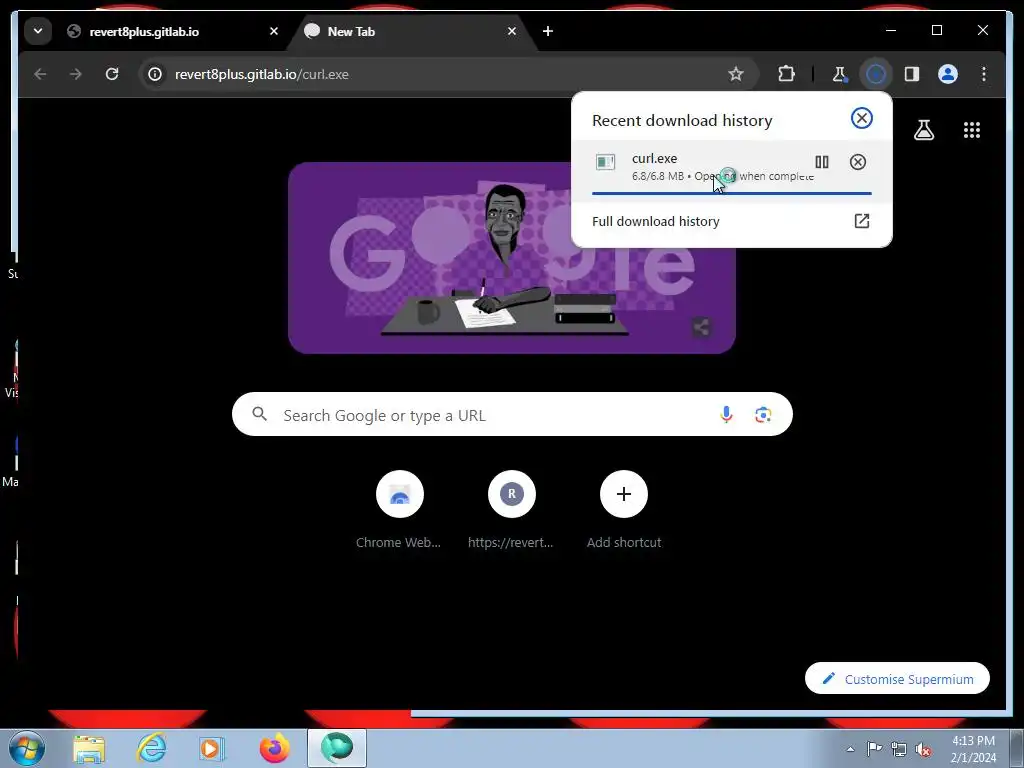Click the taskbar clock showing 4:13 PM
The width and height of the screenshot is (1024, 768).
[x=973, y=749]
